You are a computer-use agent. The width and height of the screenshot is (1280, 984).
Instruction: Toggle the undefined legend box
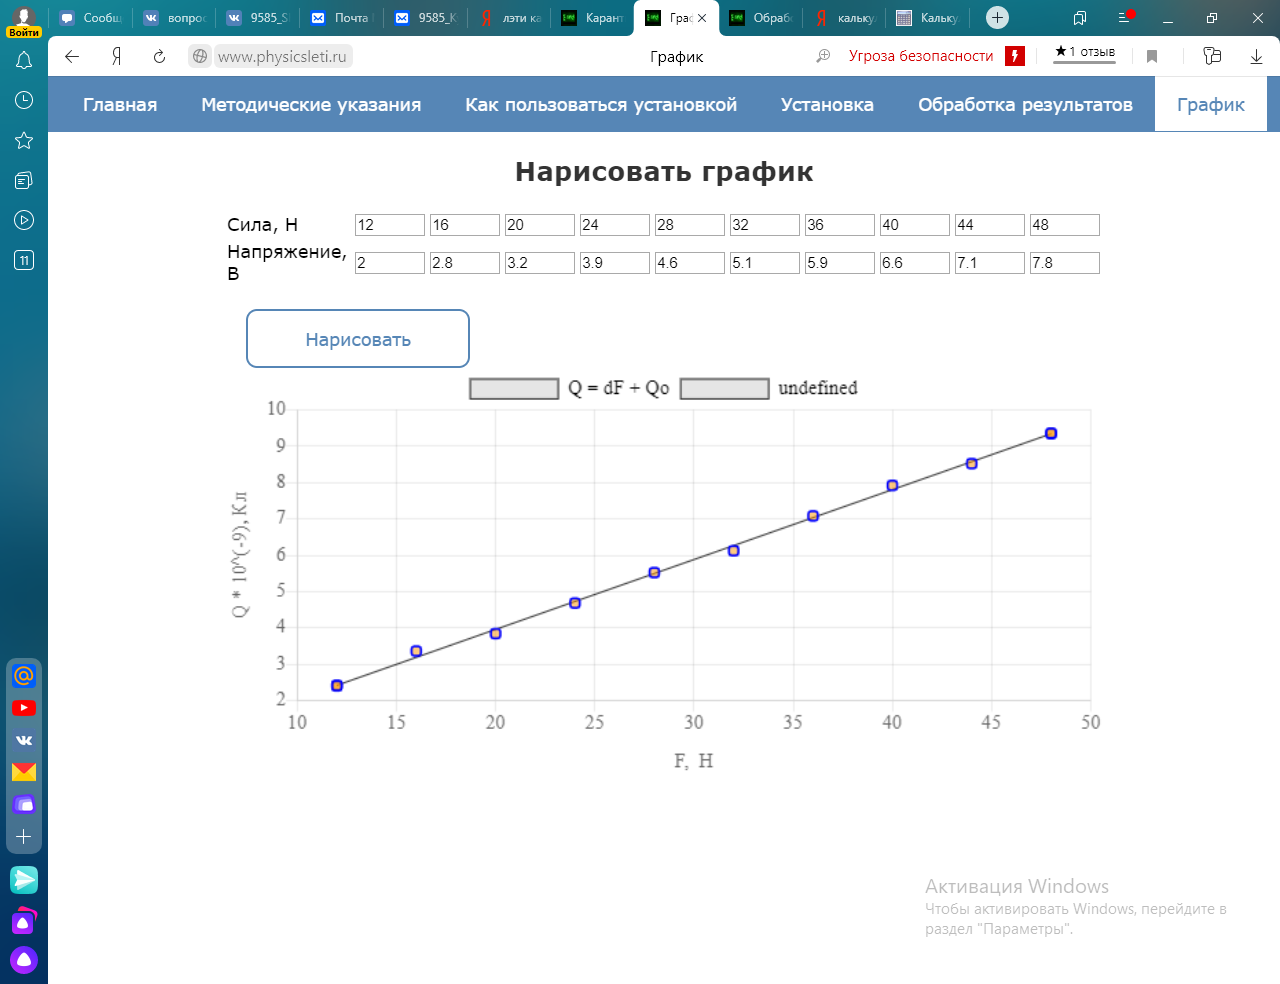(725, 388)
